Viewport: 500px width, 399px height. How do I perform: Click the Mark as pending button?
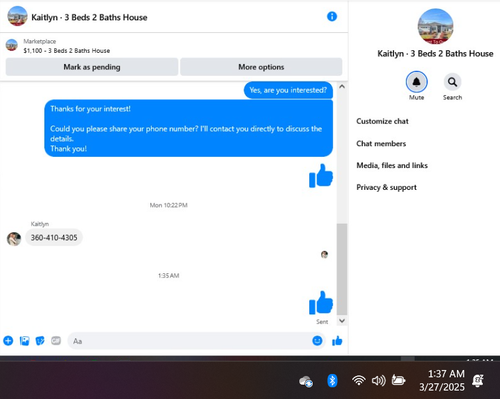(92, 67)
